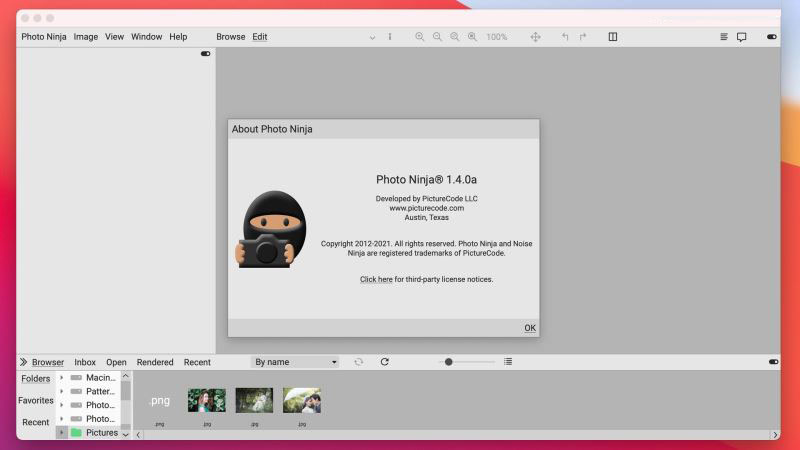Viewport: 800px width, 450px height.
Task: Click the 100% zoom level field
Action: [x=496, y=37]
